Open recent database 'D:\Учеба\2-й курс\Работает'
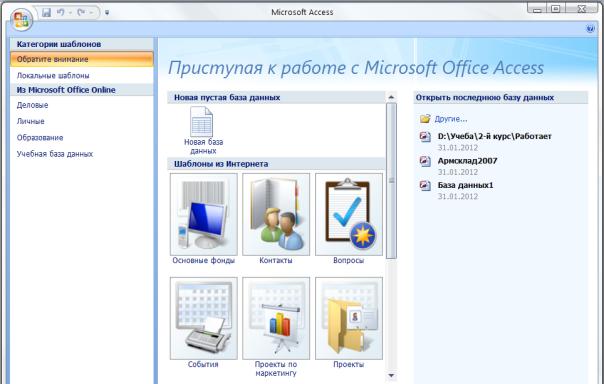604x384 pixels. [x=495, y=136]
